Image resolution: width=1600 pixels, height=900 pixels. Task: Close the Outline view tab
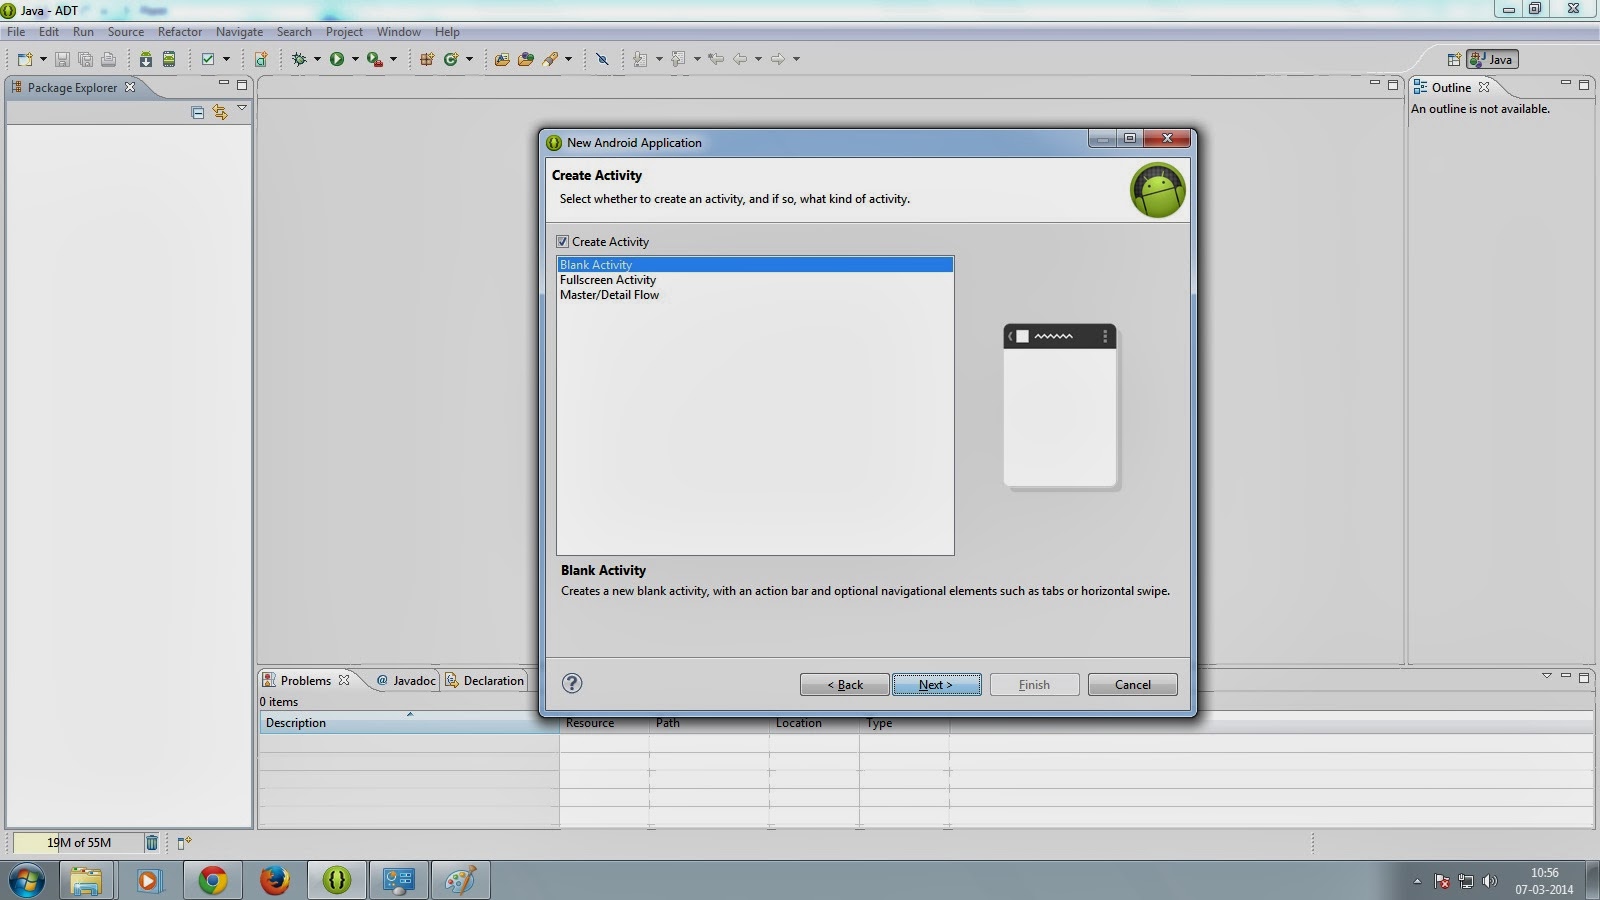click(x=1484, y=87)
